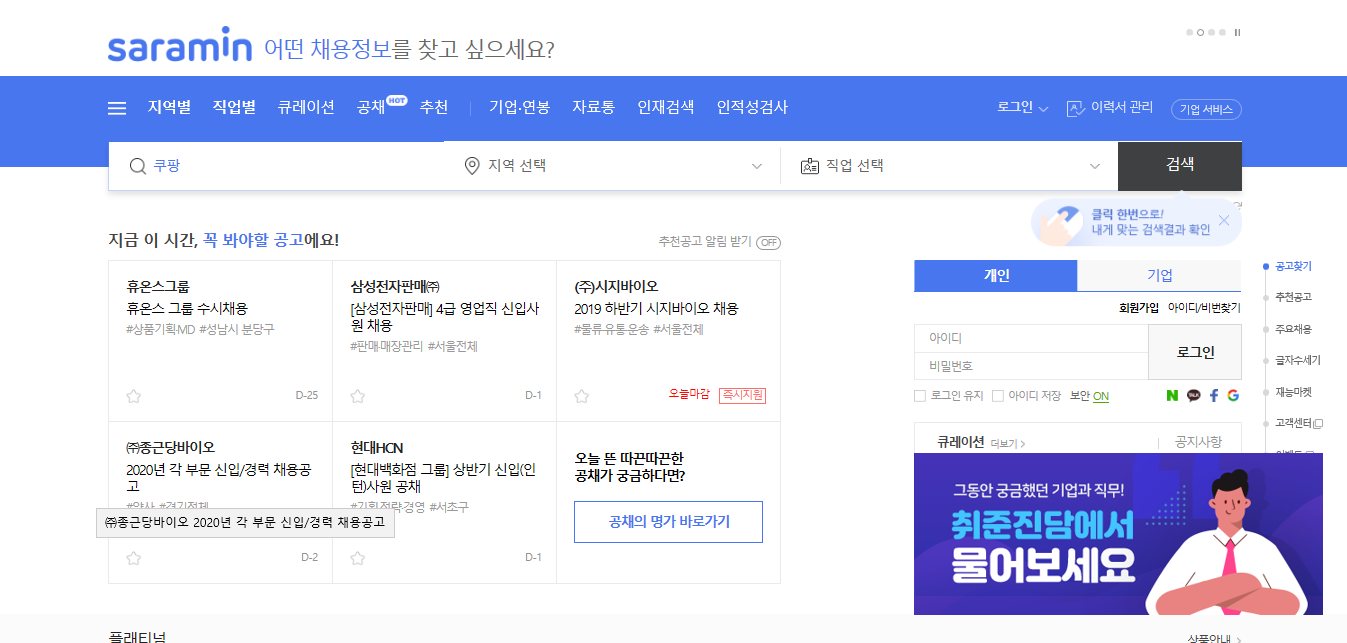Click the search magnifier icon in keyword box
The height and width of the screenshot is (643, 1347).
pyautogui.click(x=138, y=166)
